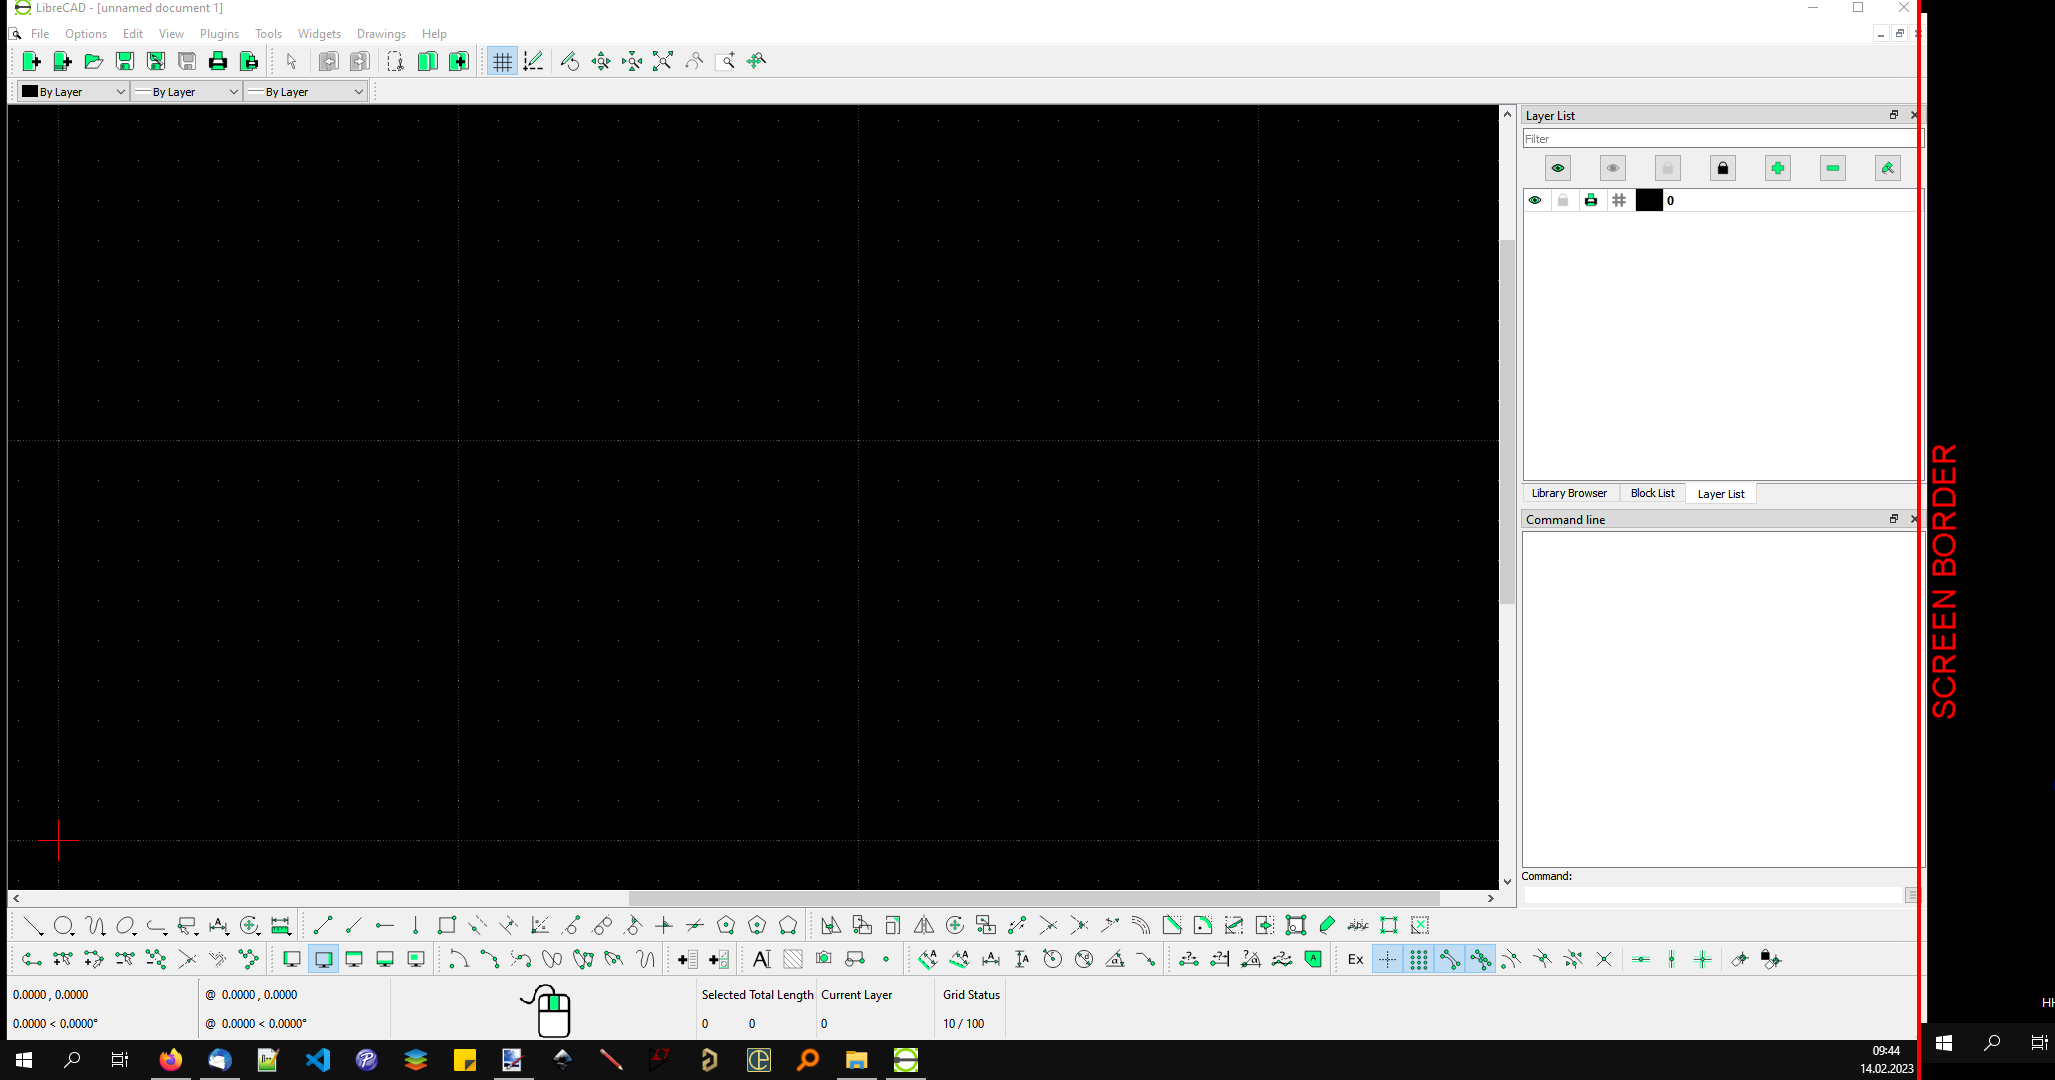Select the Circle tool
Image resolution: width=2055 pixels, height=1080 pixels.
[64, 925]
